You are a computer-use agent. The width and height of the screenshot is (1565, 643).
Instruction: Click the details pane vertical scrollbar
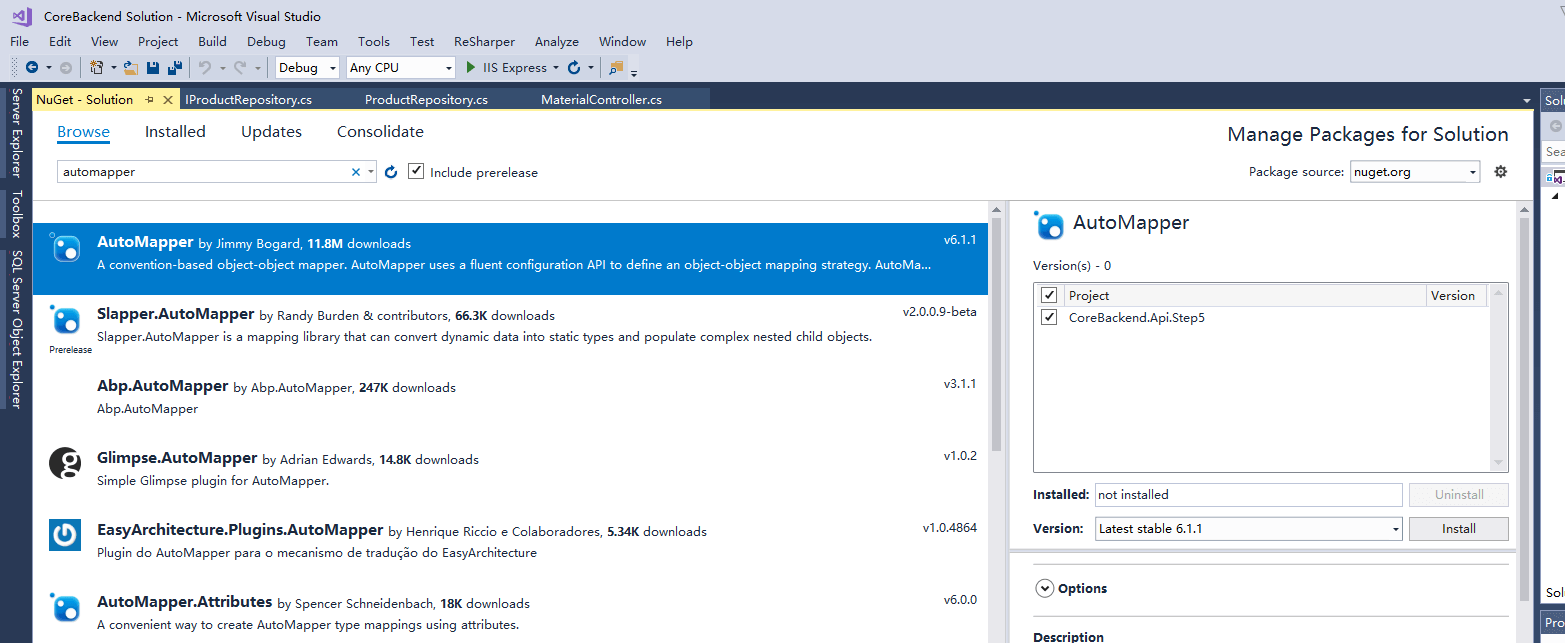pos(1524,410)
